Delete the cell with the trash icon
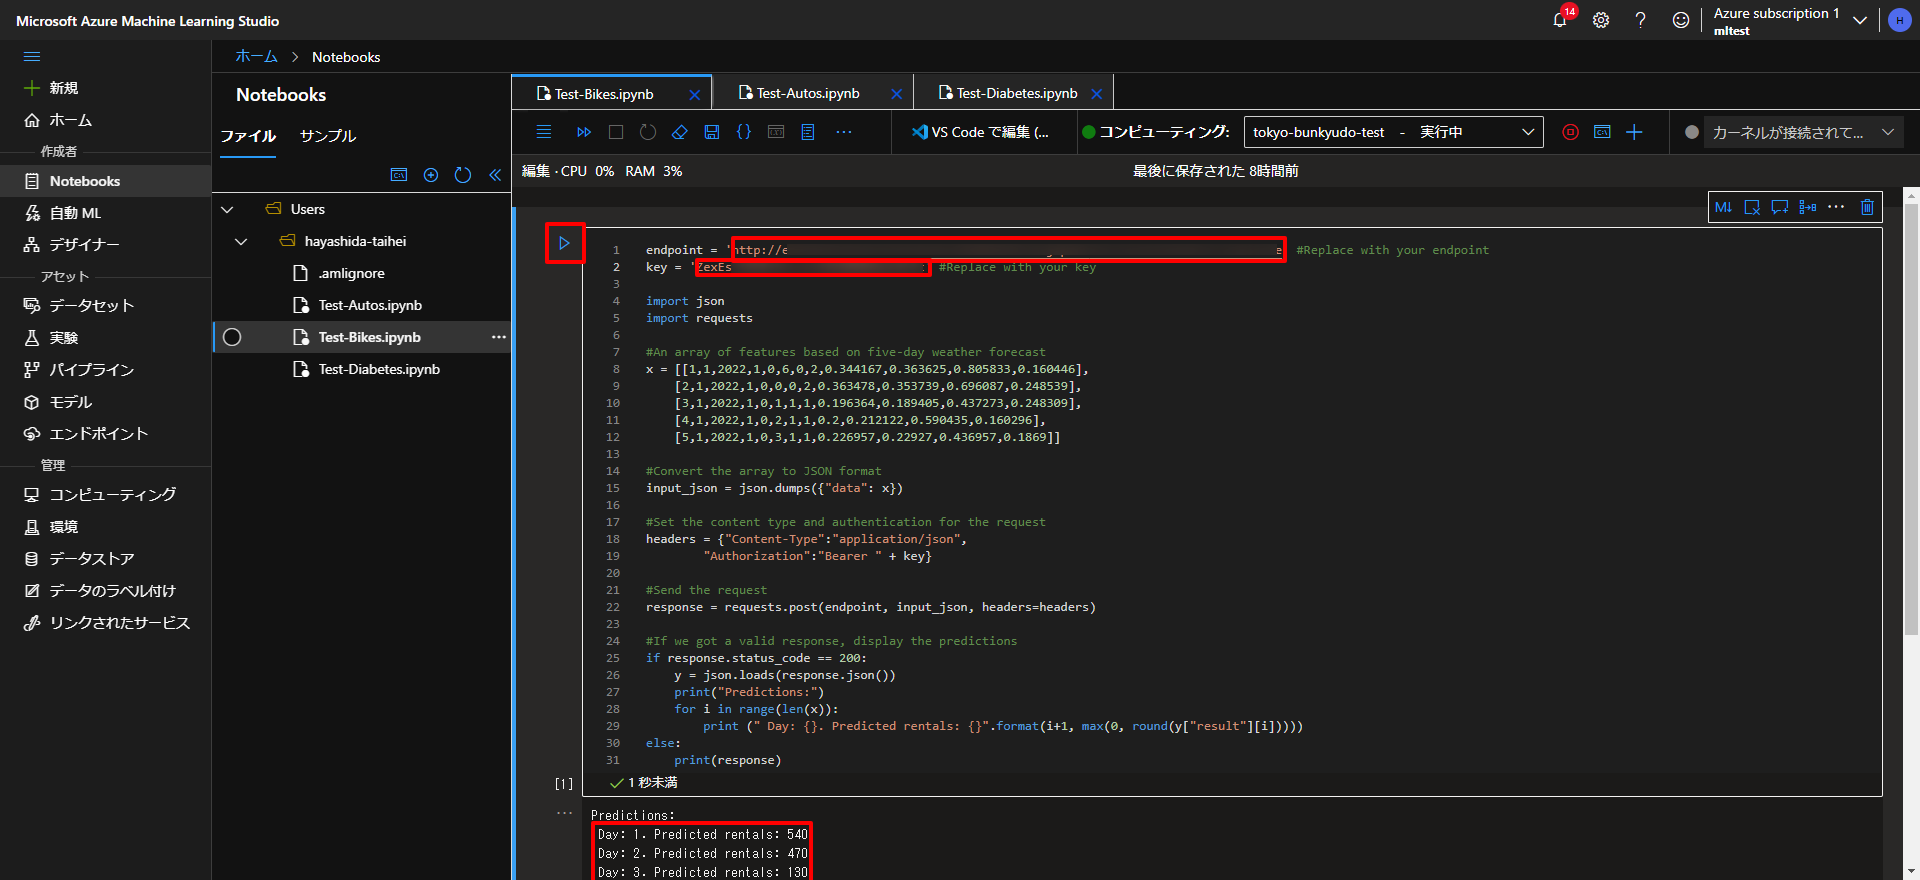Viewport: 1920px width, 880px height. point(1866,207)
